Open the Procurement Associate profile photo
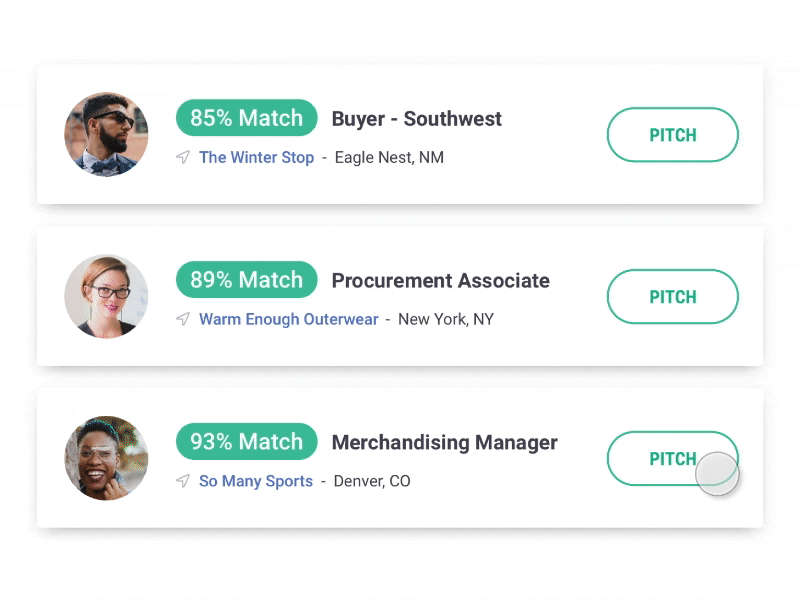 (106, 296)
